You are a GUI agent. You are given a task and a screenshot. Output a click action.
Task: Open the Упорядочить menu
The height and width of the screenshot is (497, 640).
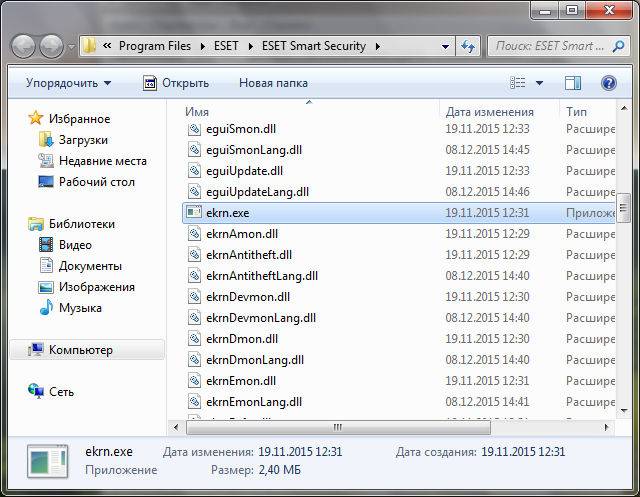tap(68, 83)
